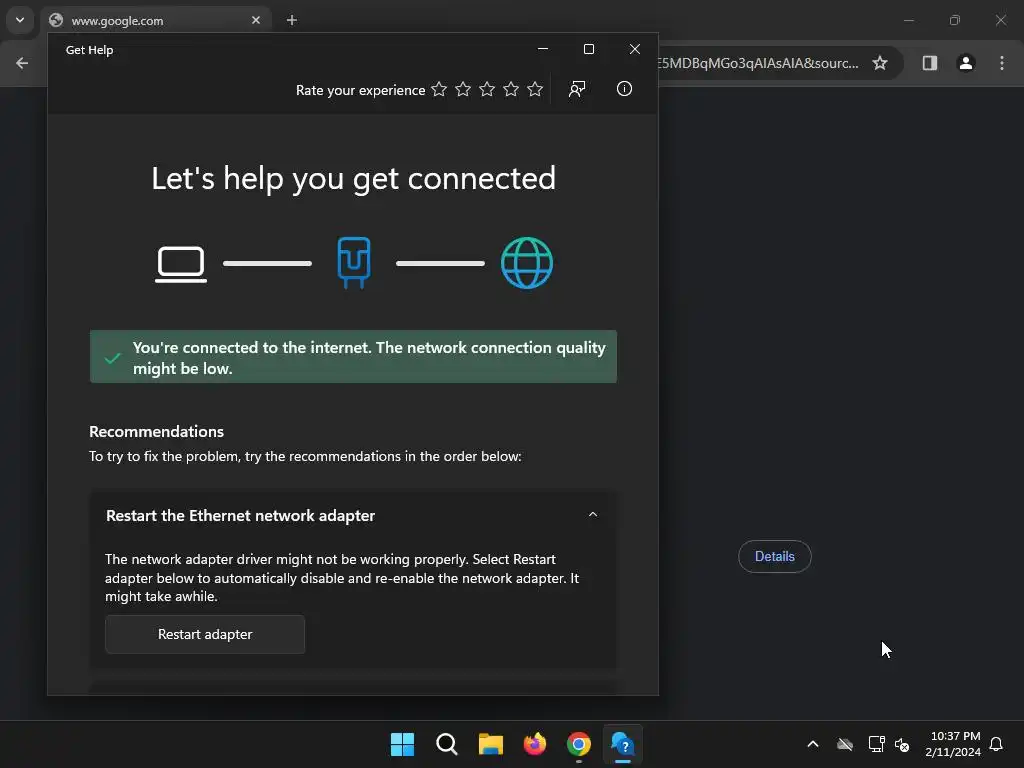This screenshot has width=1024, height=768.
Task: Open the Windows Start menu
Action: [x=402, y=744]
